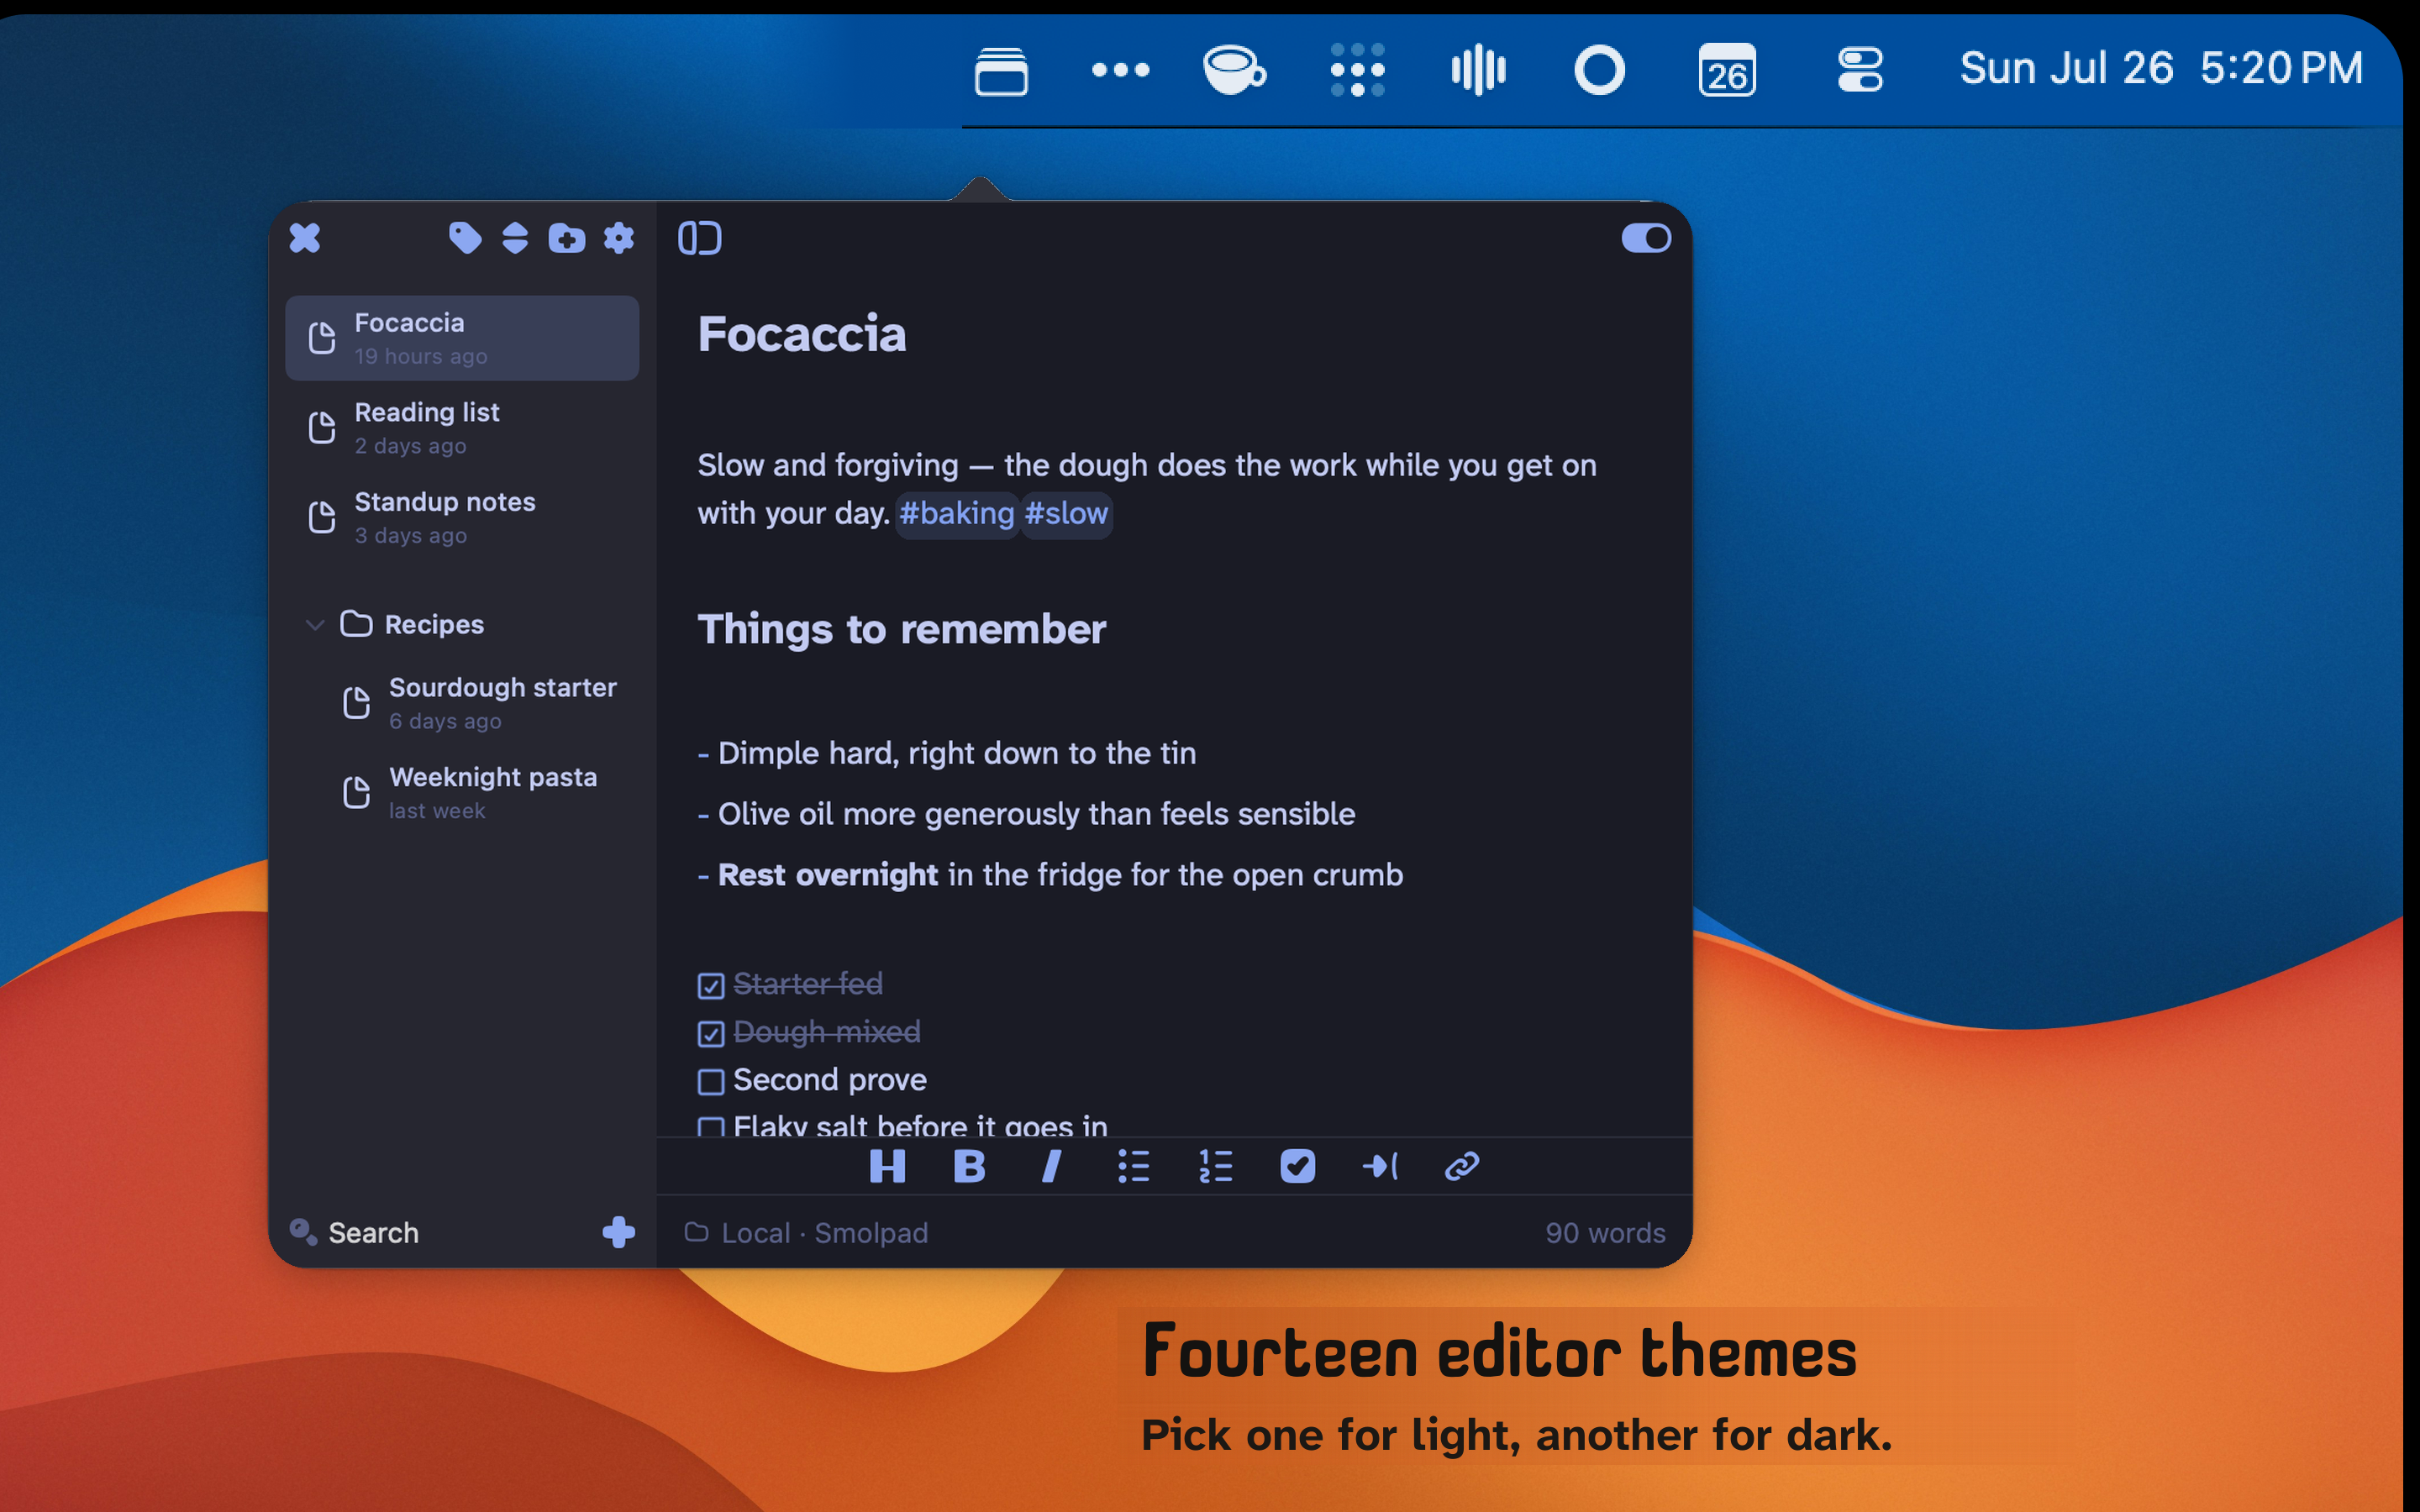
Task: Click the date and time in menu bar
Action: click(2161, 69)
